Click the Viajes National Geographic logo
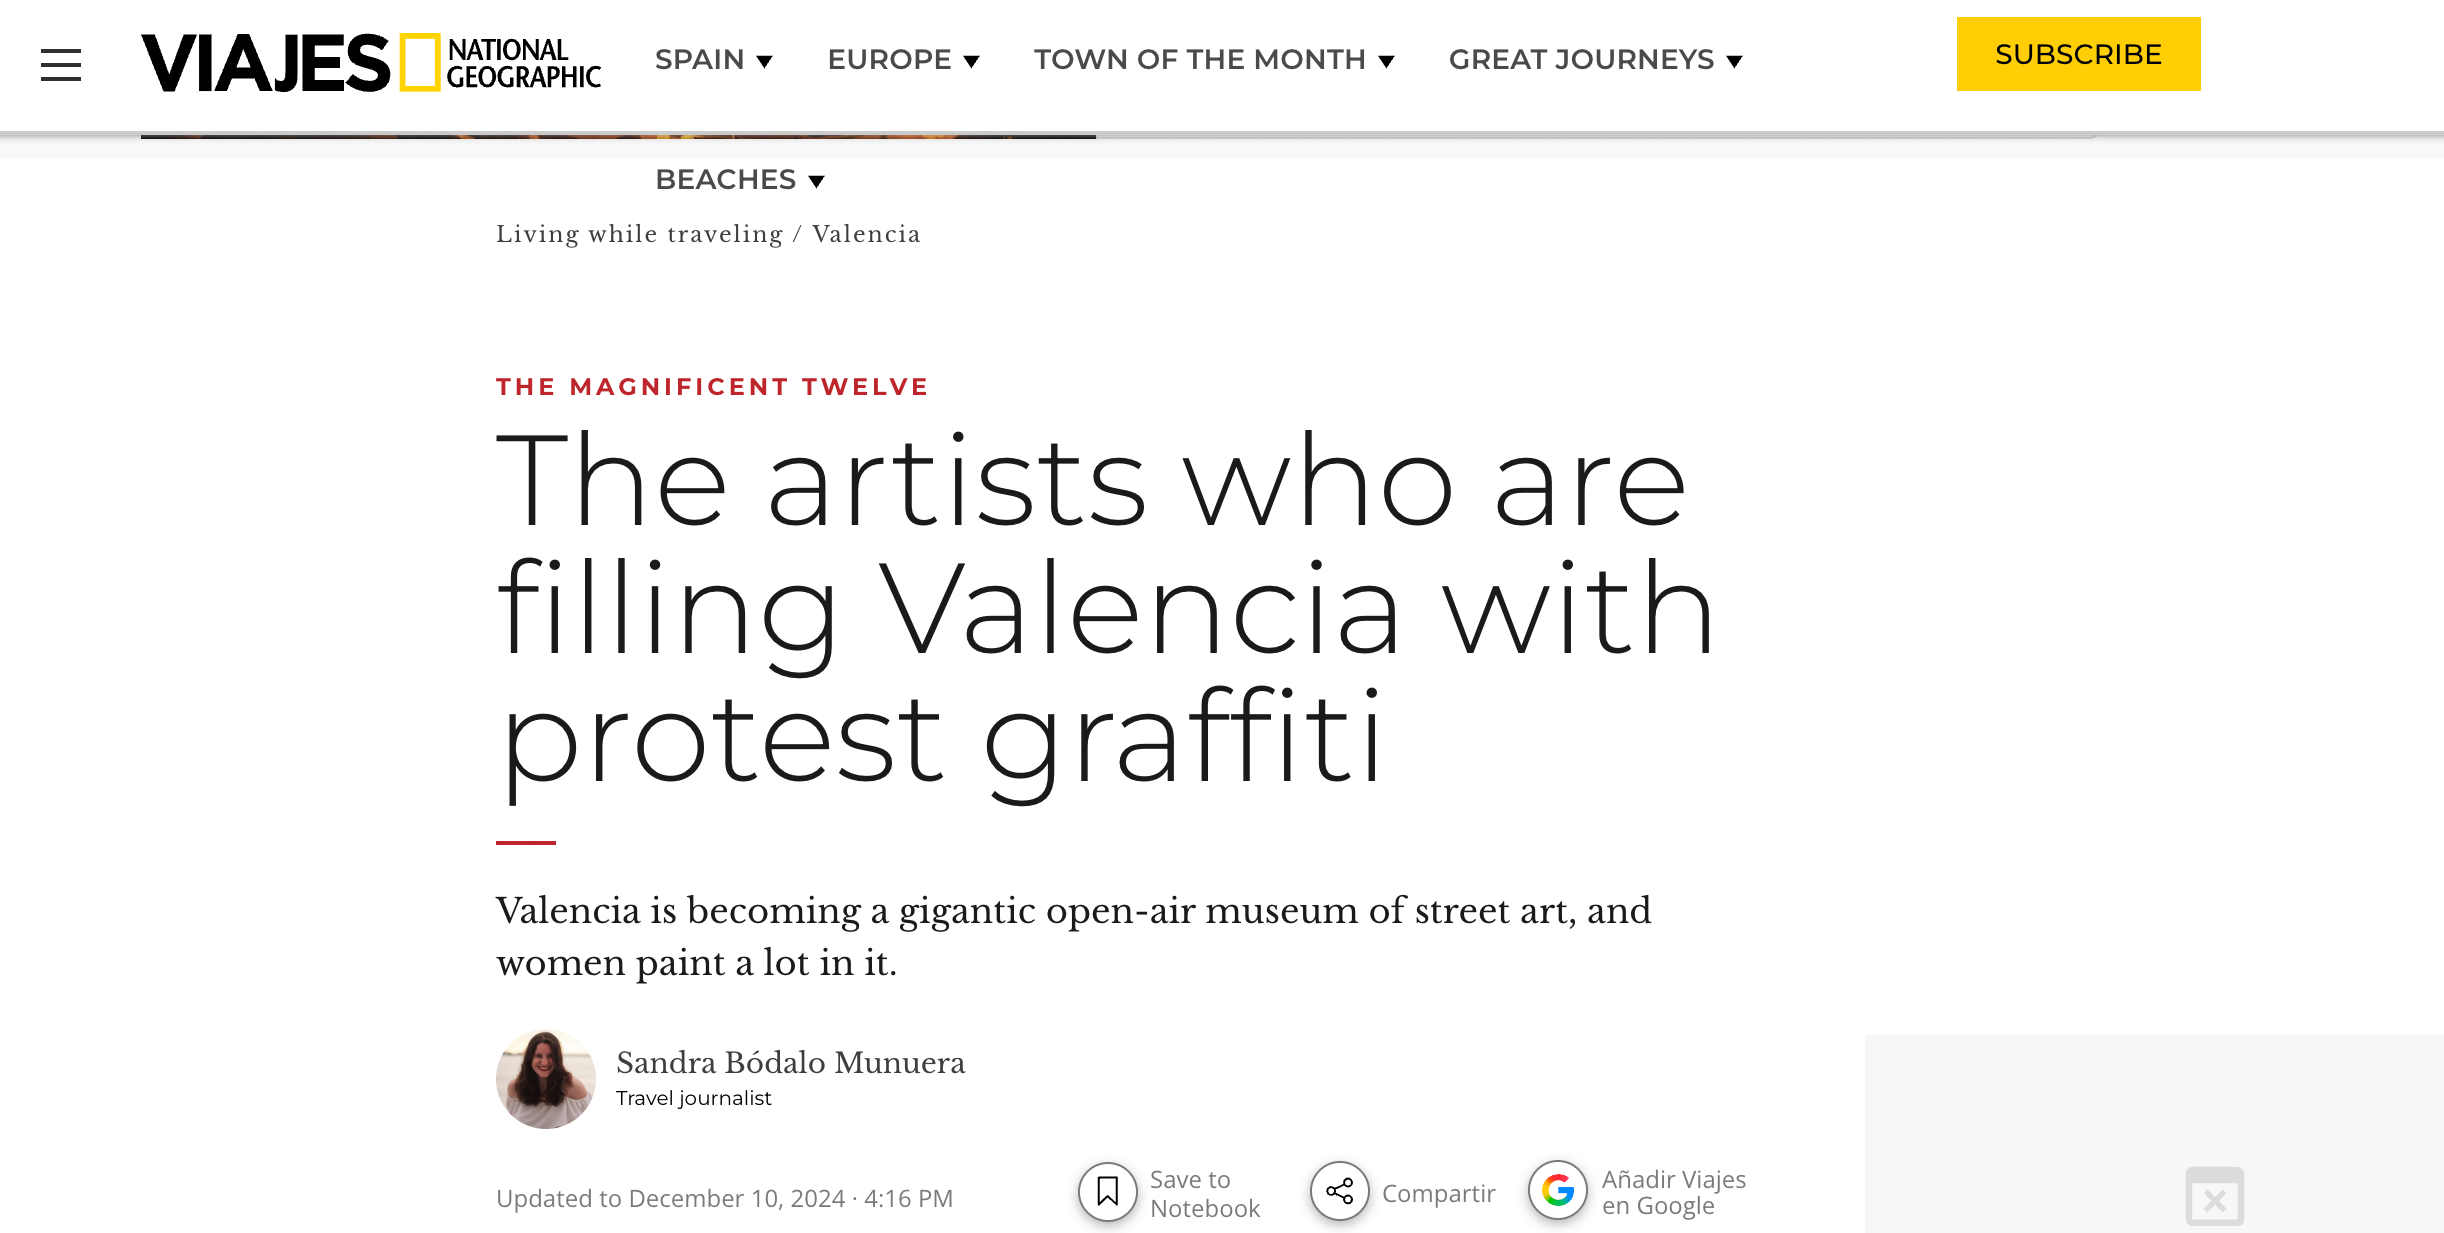The image size is (2444, 1233). click(x=371, y=63)
